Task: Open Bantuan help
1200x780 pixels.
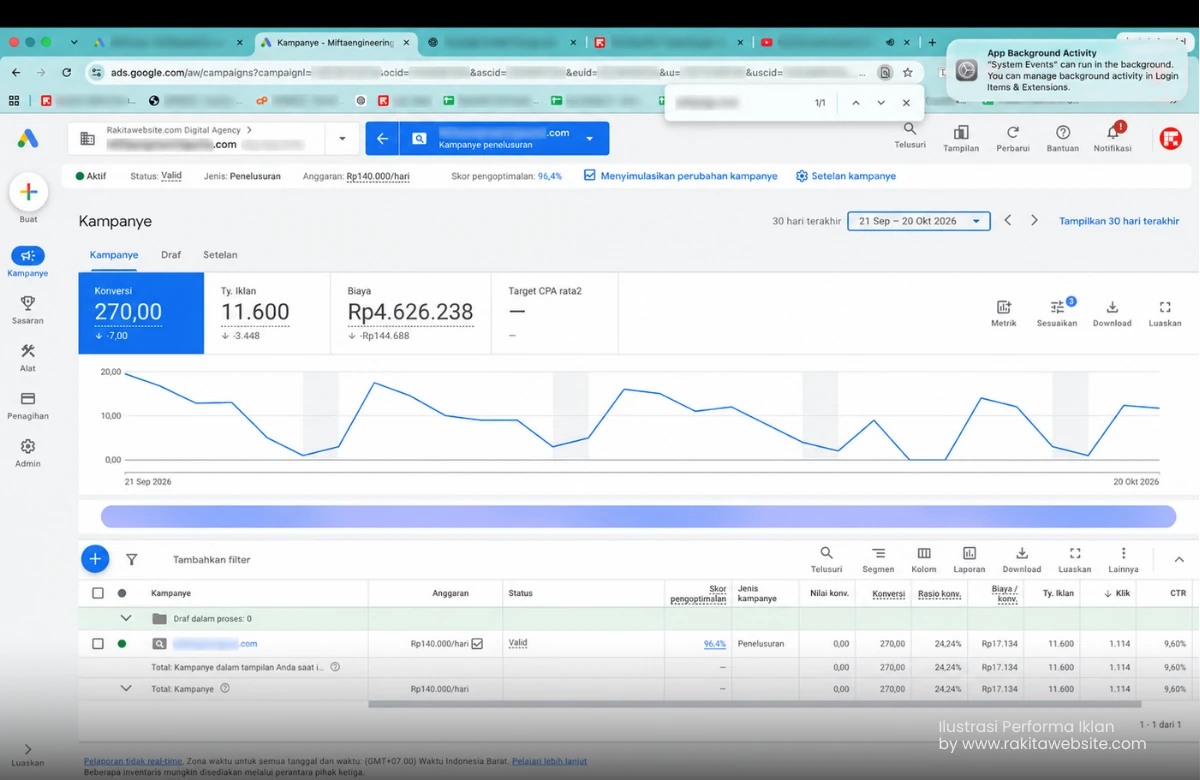Action: tap(1063, 138)
